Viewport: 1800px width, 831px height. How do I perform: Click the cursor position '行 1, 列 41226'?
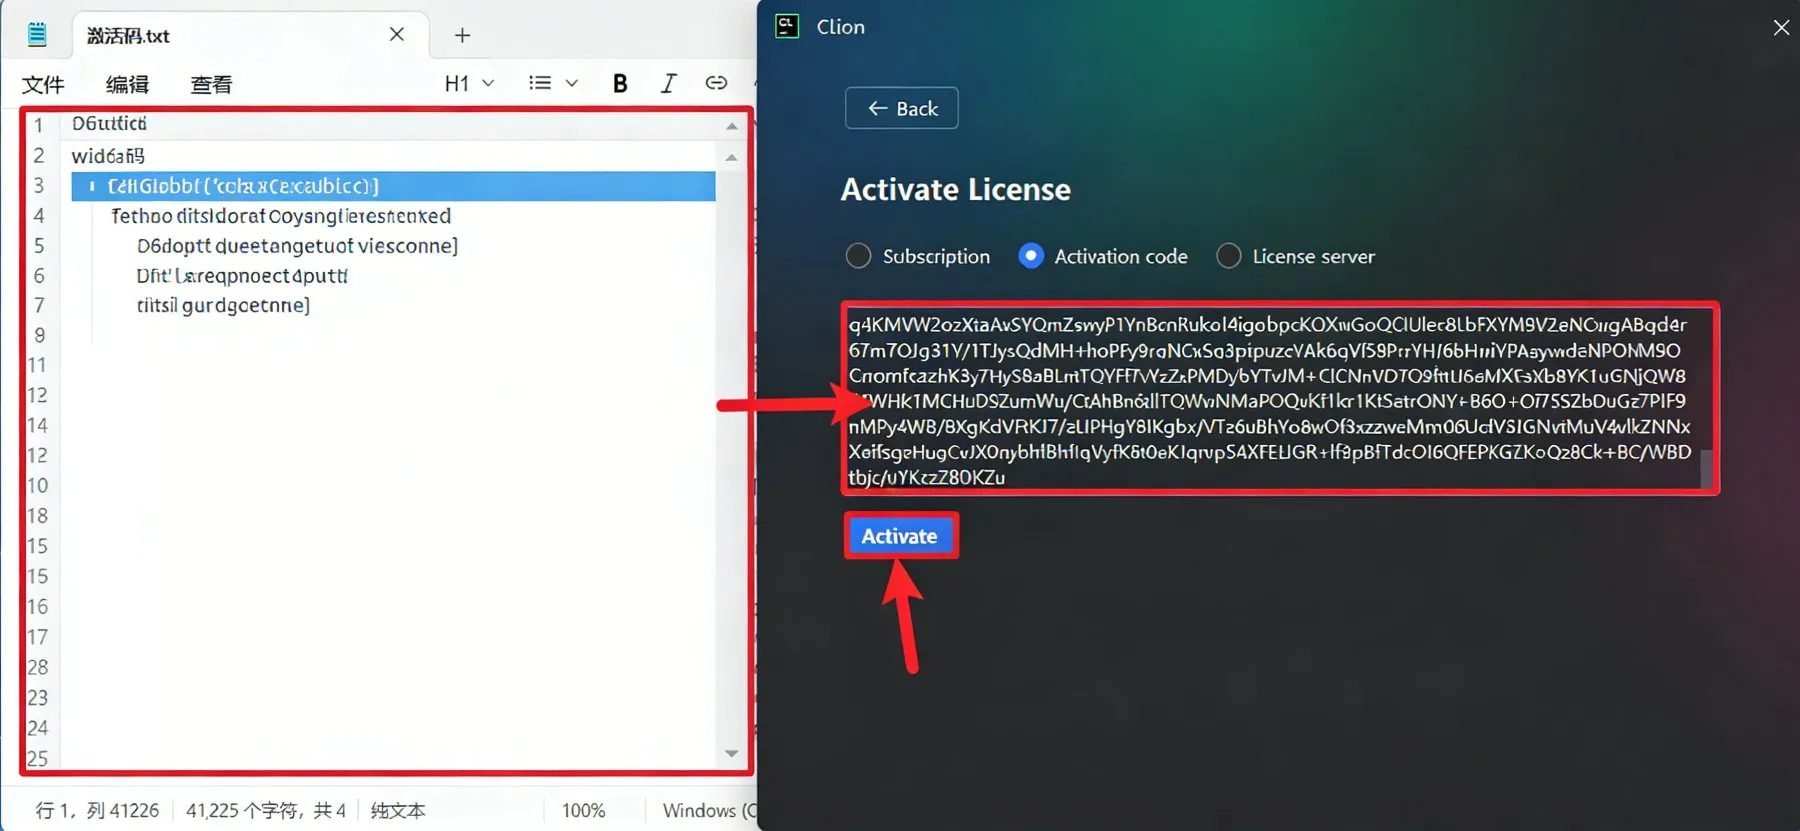97,810
